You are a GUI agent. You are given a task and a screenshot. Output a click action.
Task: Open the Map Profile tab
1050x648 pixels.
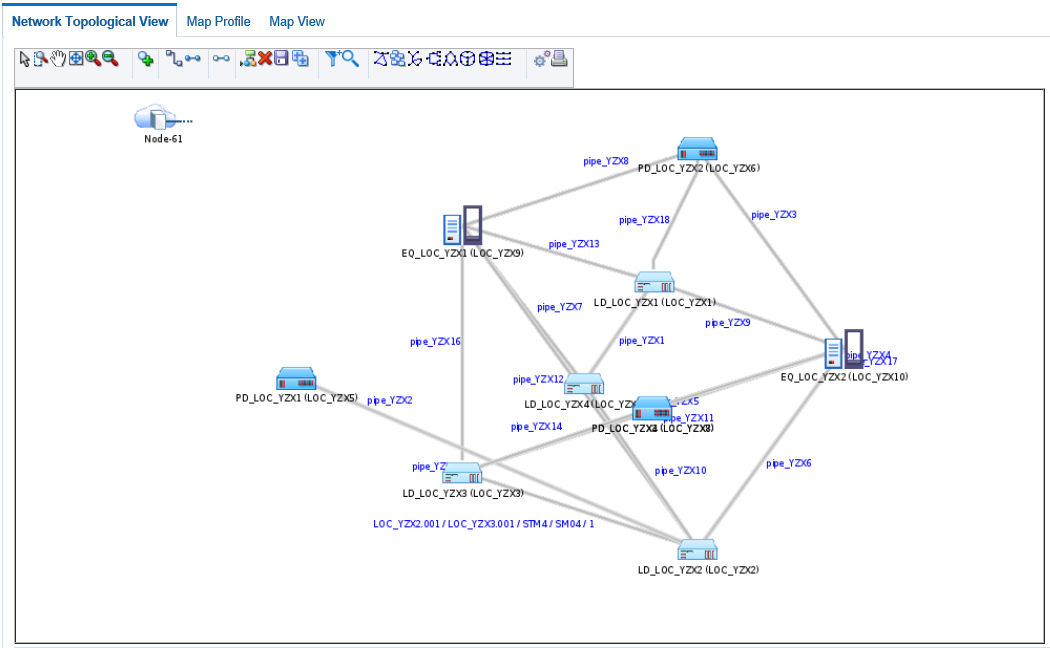point(218,21)
